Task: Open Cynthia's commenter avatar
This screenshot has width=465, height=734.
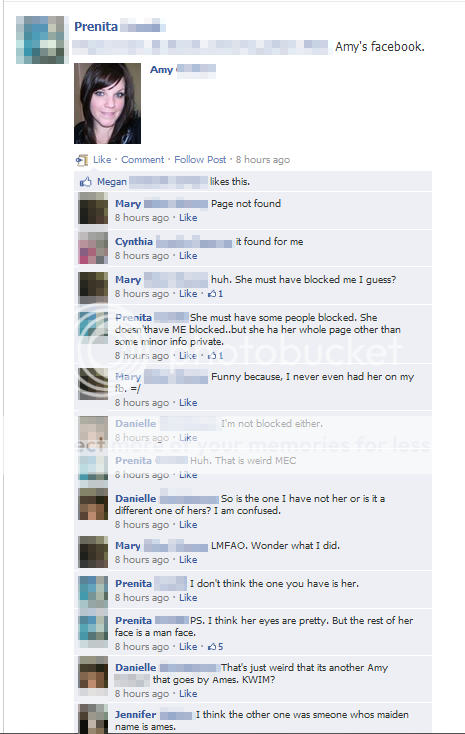Action: click(x=93, y=248)
